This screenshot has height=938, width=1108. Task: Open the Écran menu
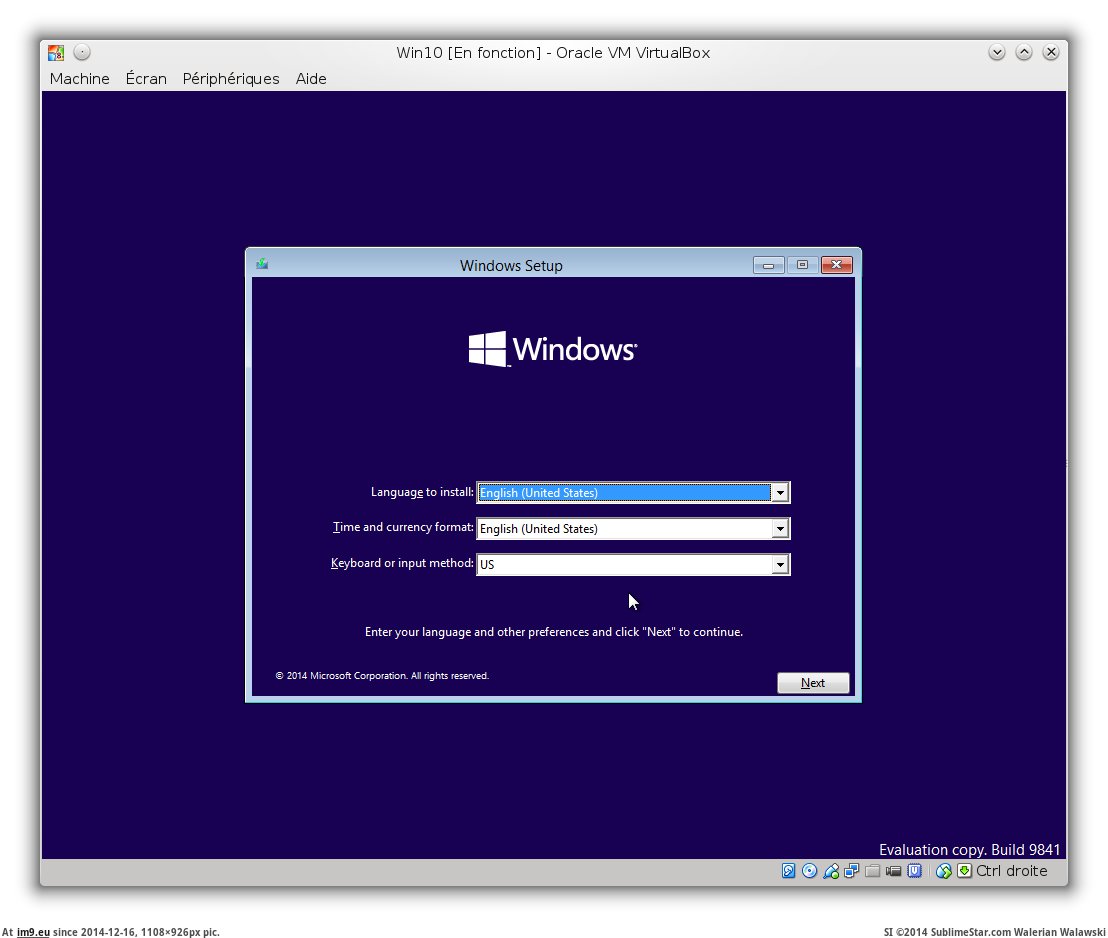point(146,79)
